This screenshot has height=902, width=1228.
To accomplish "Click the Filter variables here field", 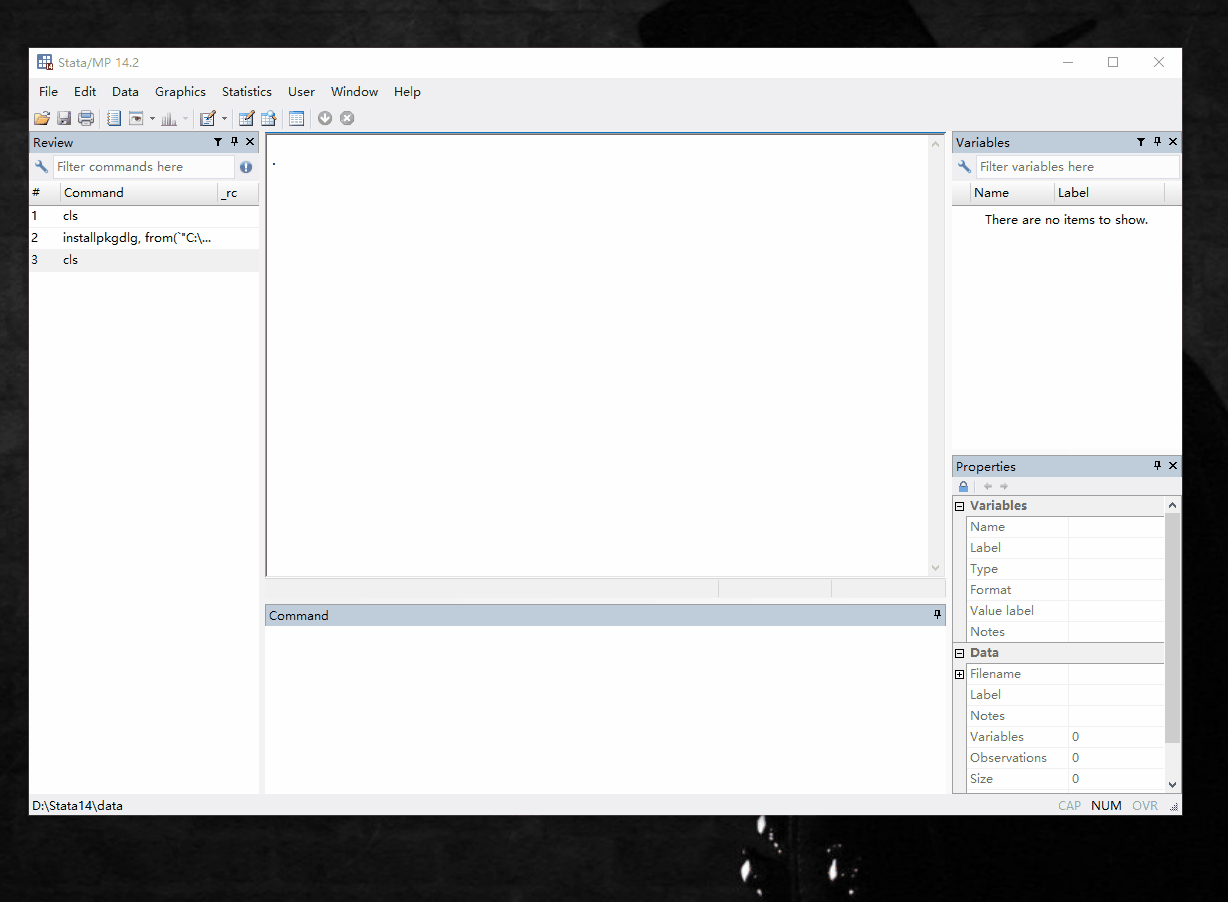I will point(1076,167).
